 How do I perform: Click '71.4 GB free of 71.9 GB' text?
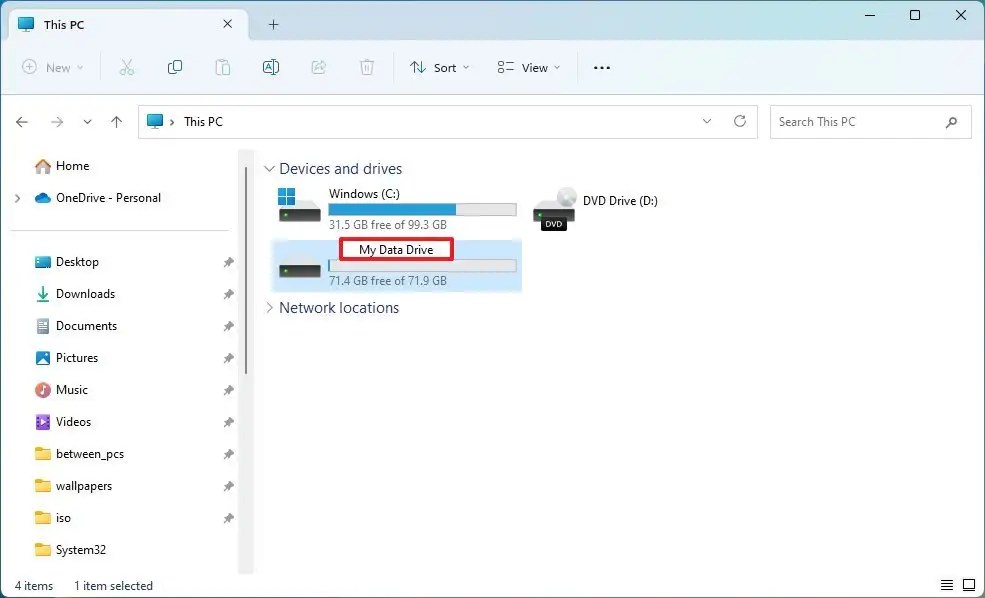tap(388, 281)
